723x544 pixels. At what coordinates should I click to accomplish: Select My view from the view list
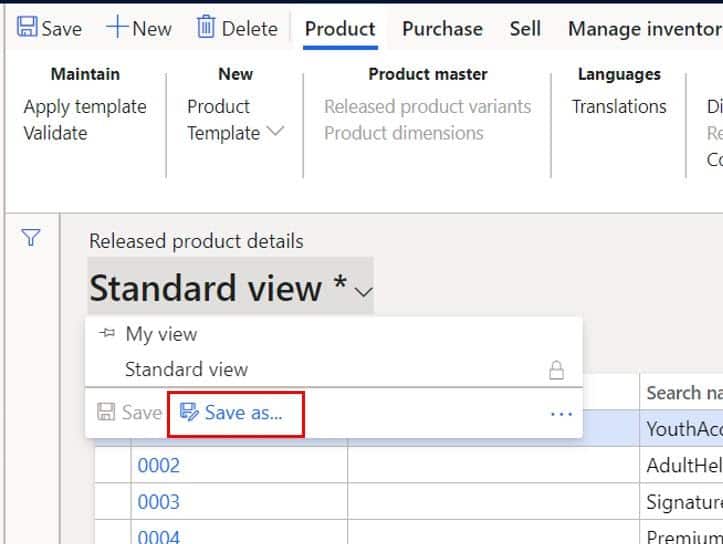(161, 334)
